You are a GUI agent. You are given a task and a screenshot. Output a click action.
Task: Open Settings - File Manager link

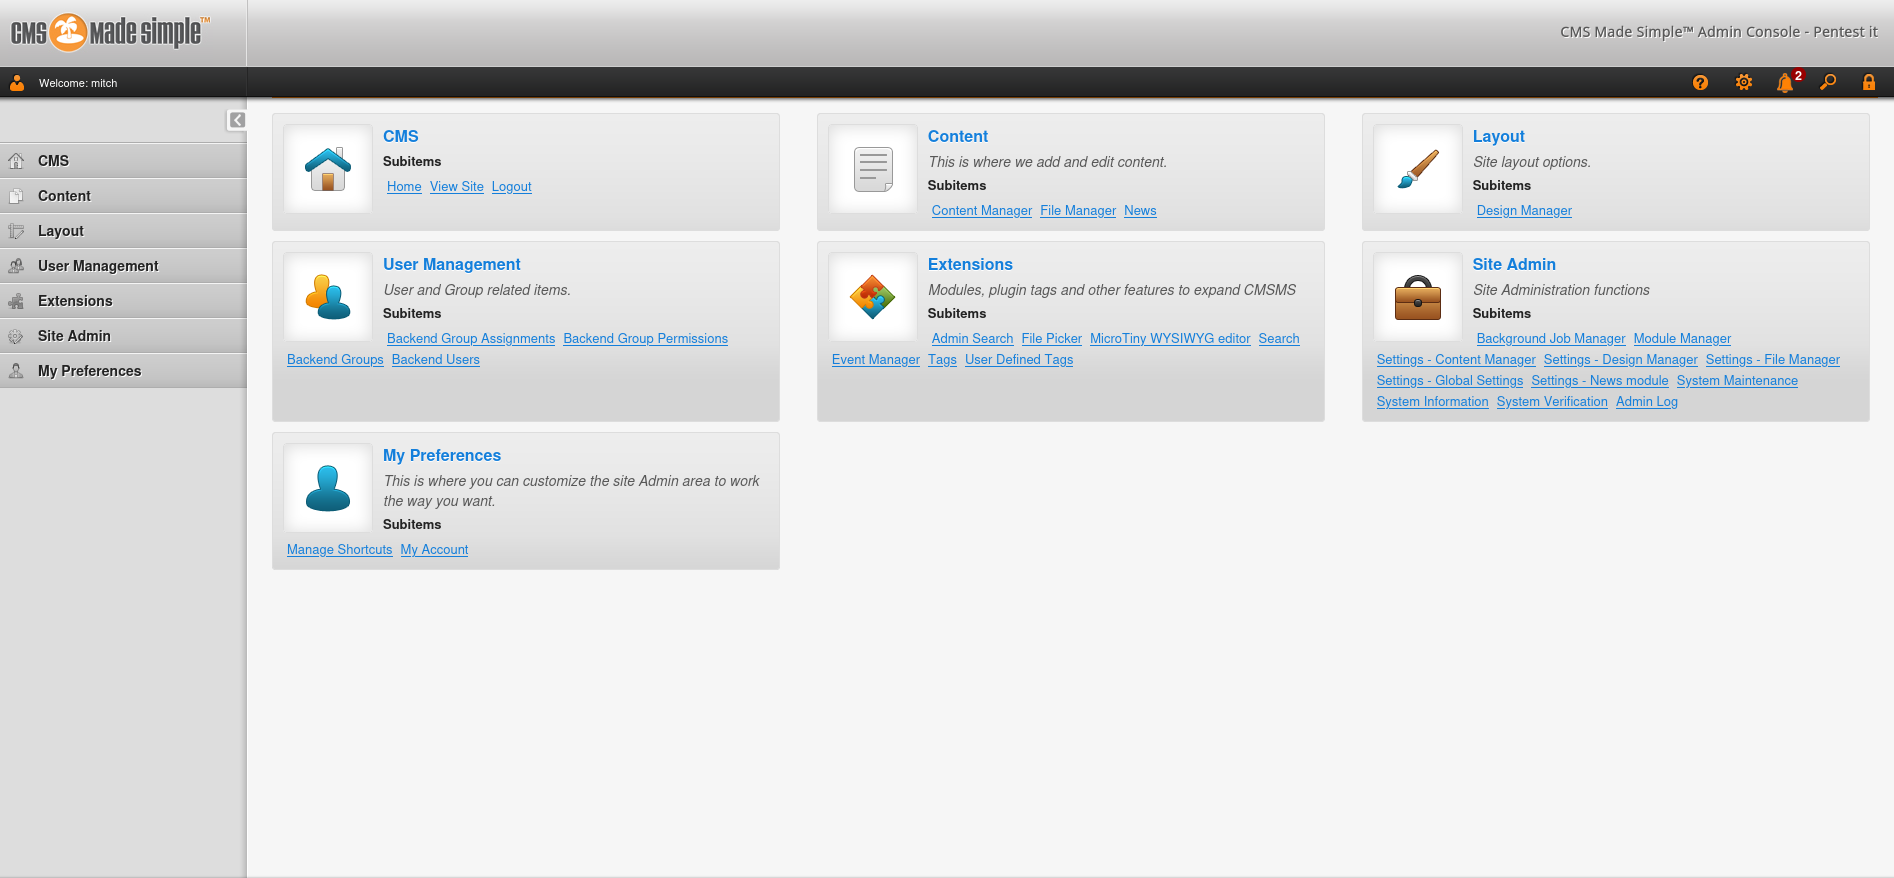pyautogui.click(x=1773, y=360)
